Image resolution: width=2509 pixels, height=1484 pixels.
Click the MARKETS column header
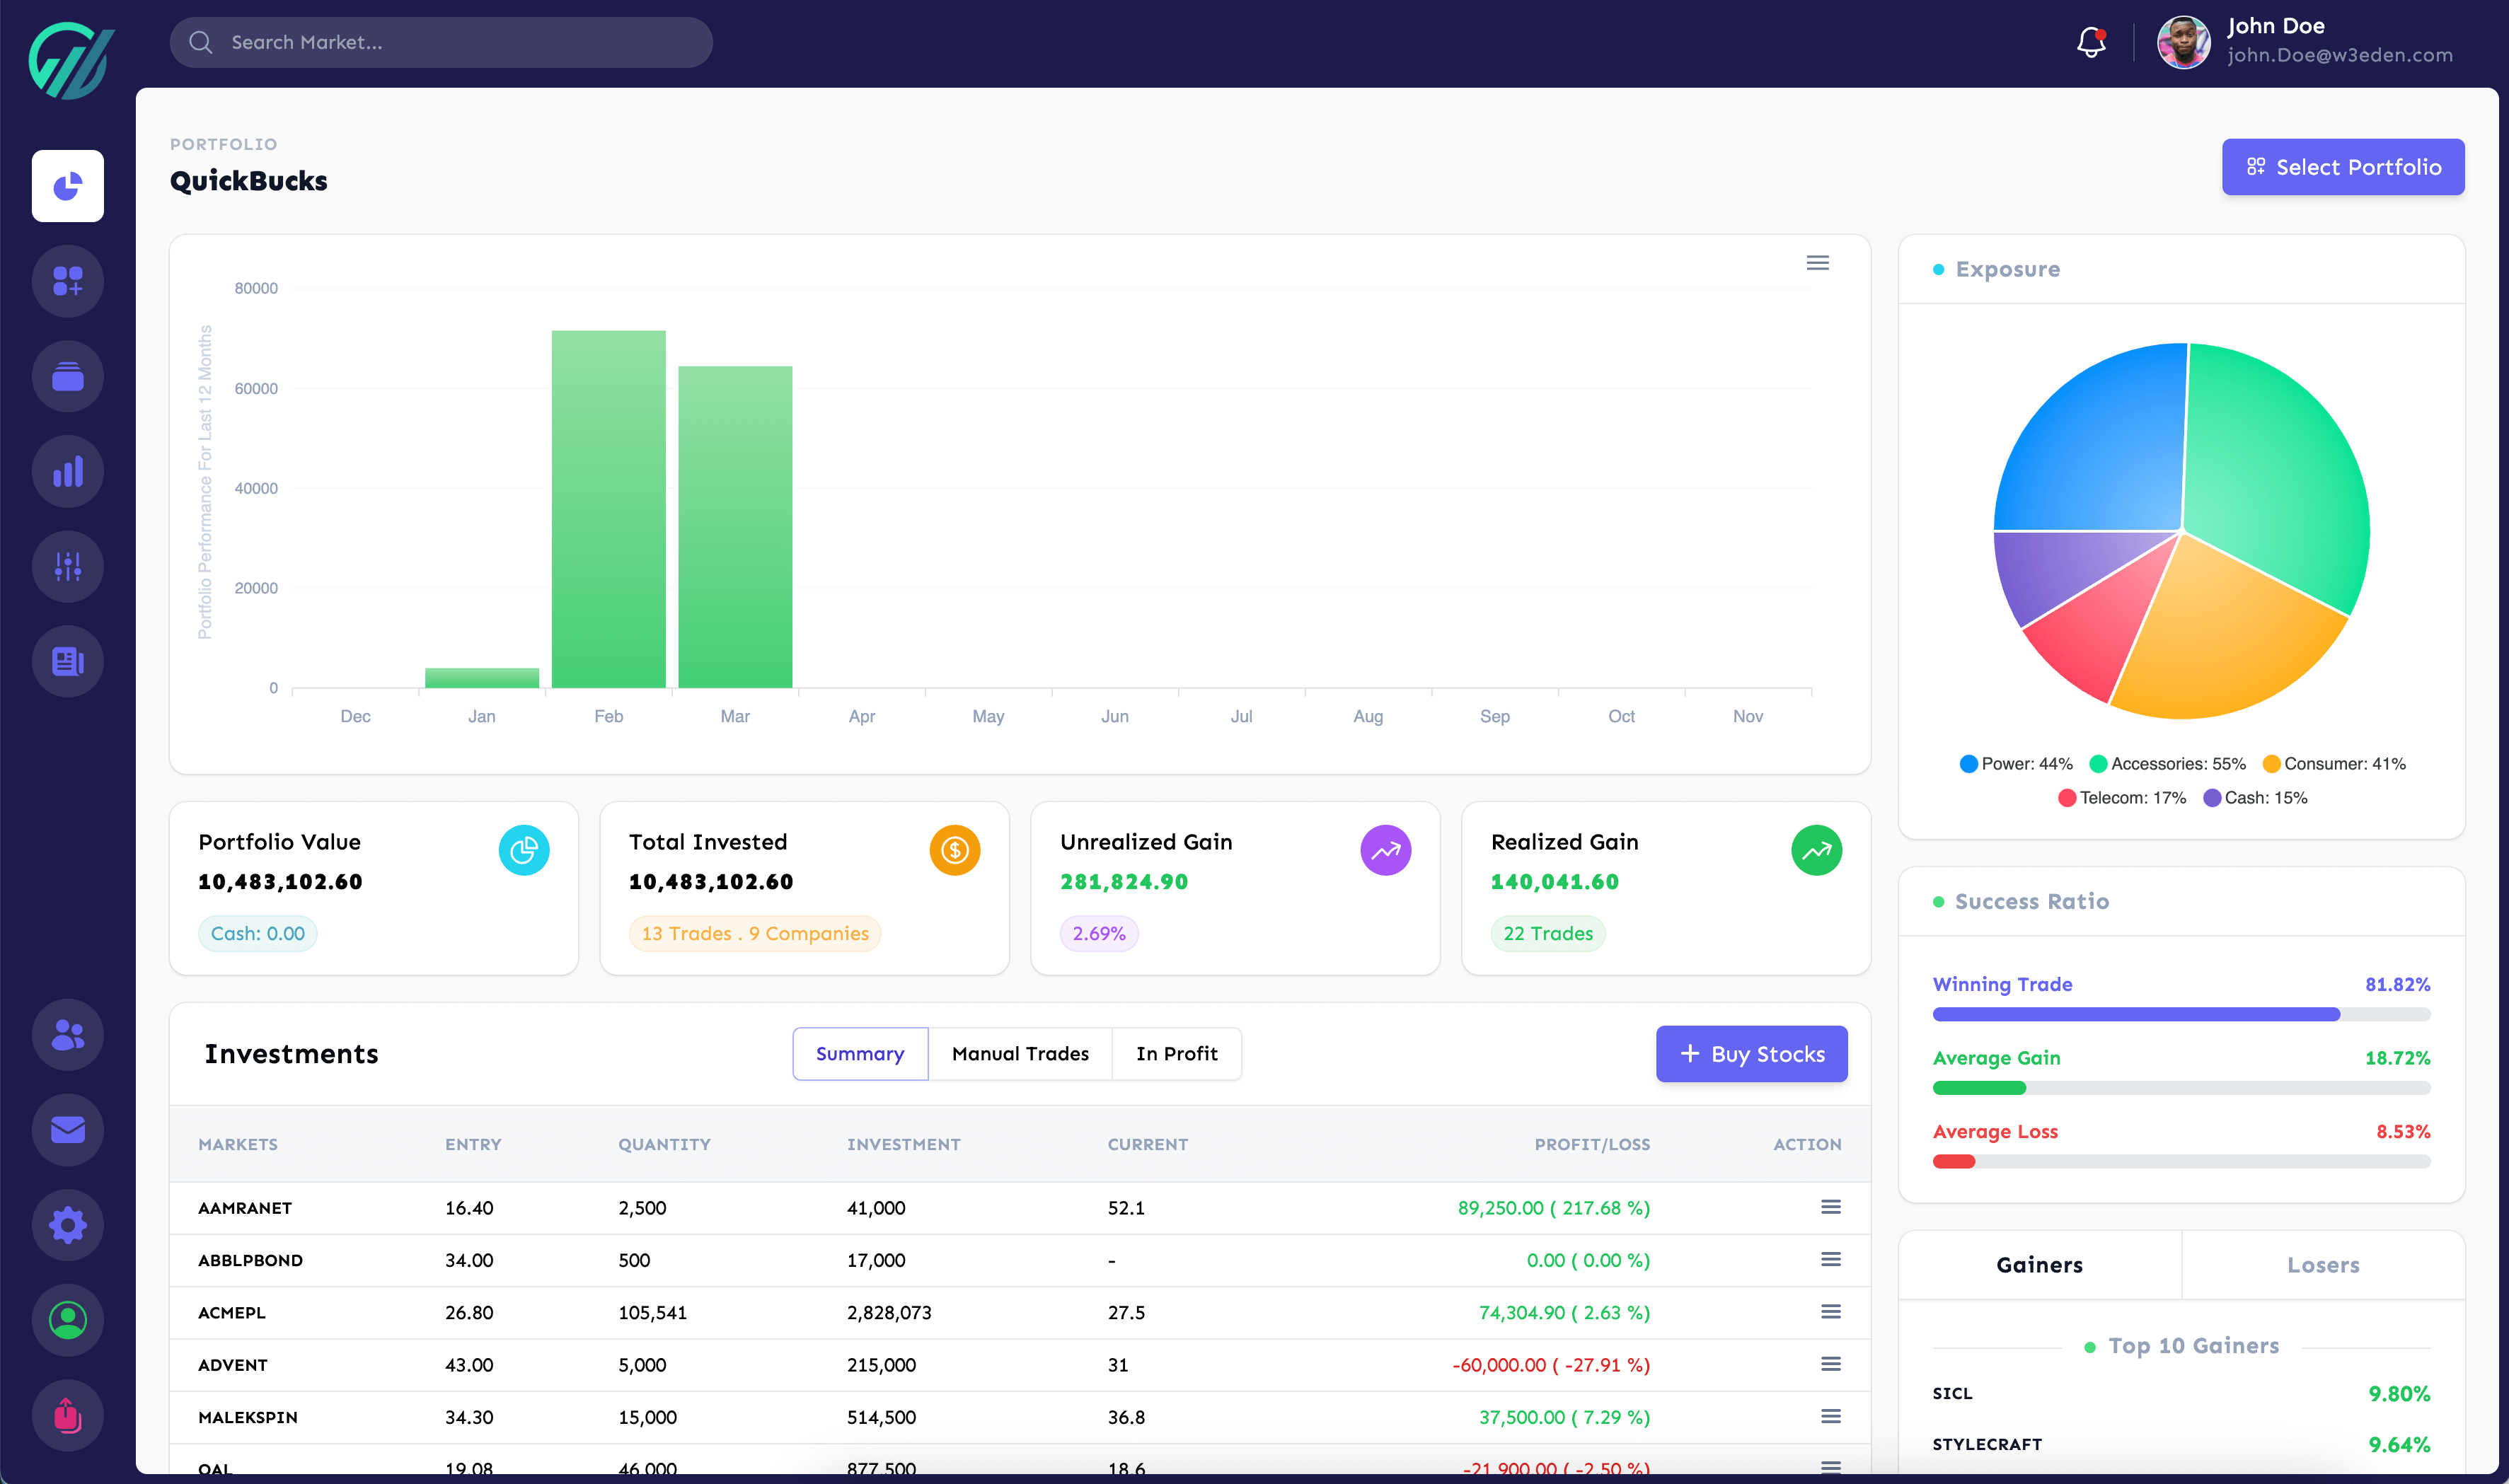coord(238,1144)
